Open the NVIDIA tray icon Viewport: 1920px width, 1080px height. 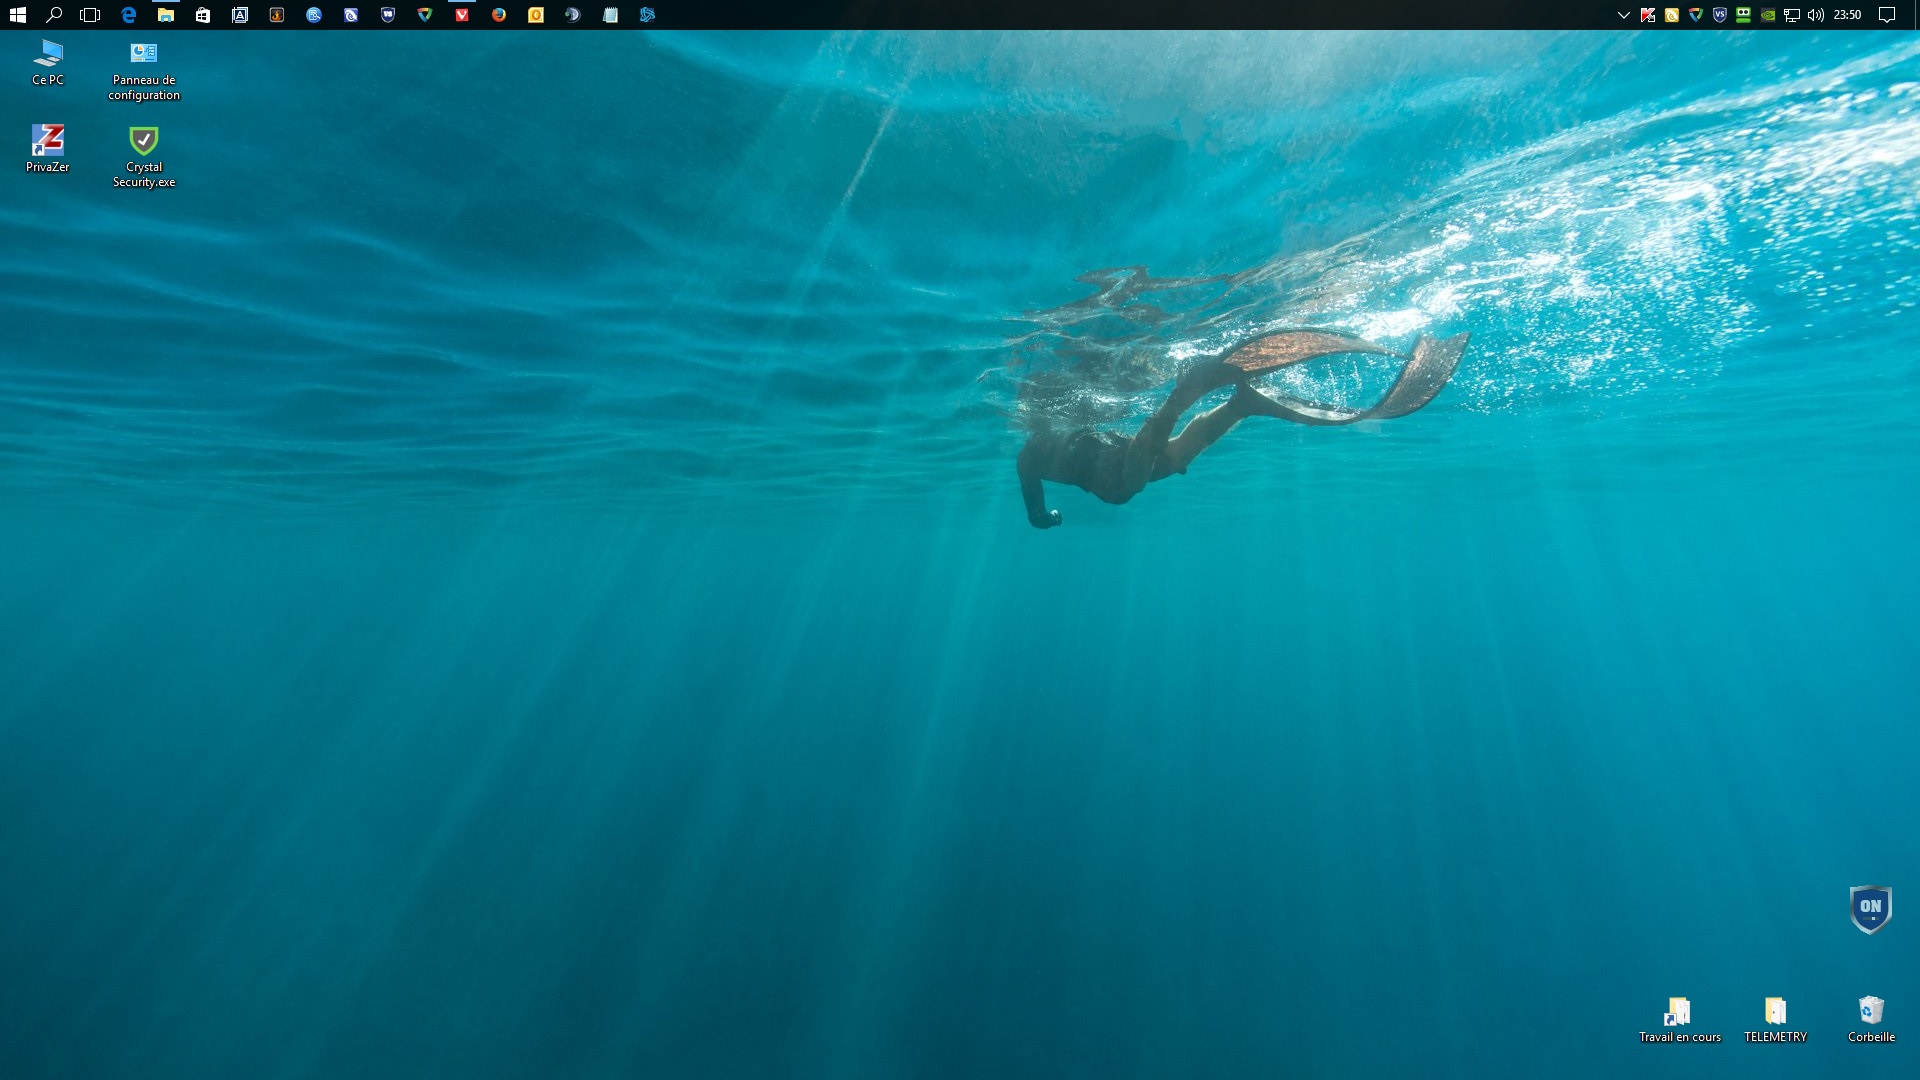coord(1768,15)
